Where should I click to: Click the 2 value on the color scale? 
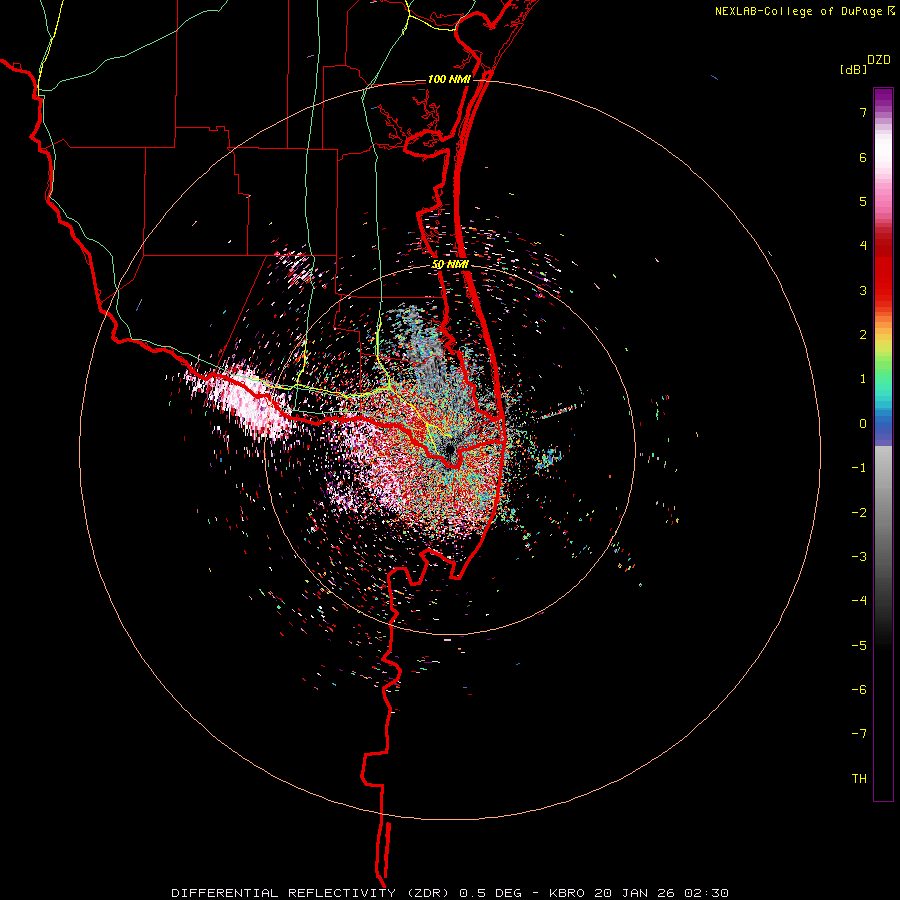pyautogui.click(x=863, y=335)
